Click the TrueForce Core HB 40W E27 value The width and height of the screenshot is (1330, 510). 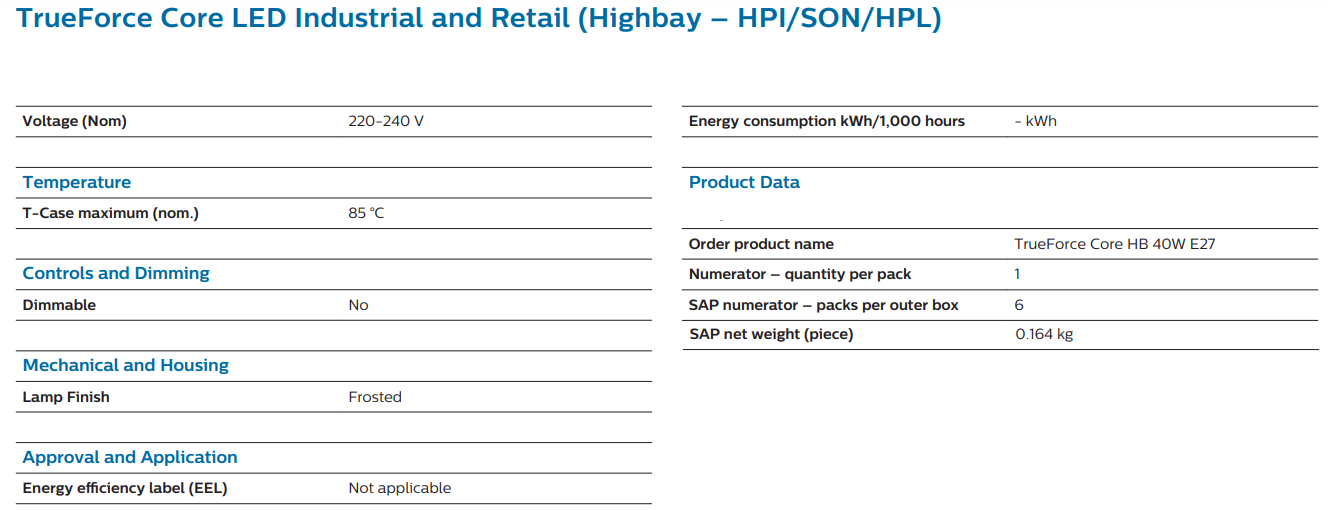[1115, 244]
